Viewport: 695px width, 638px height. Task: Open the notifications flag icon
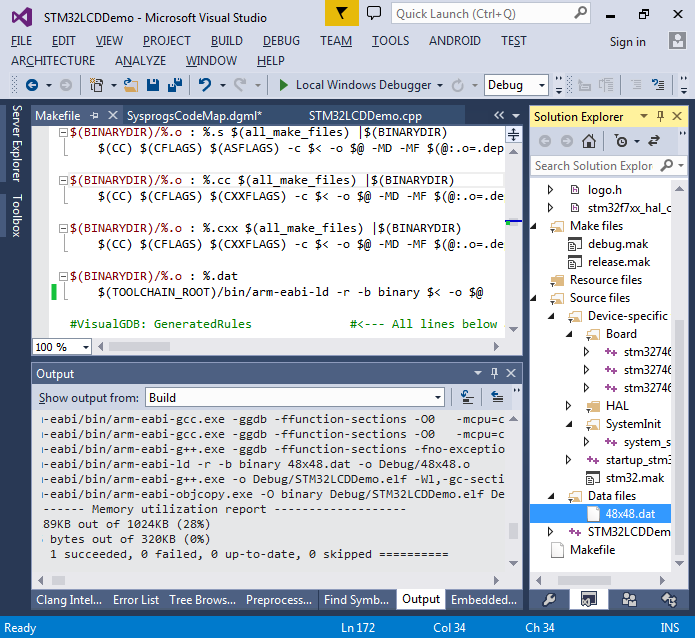341,13
